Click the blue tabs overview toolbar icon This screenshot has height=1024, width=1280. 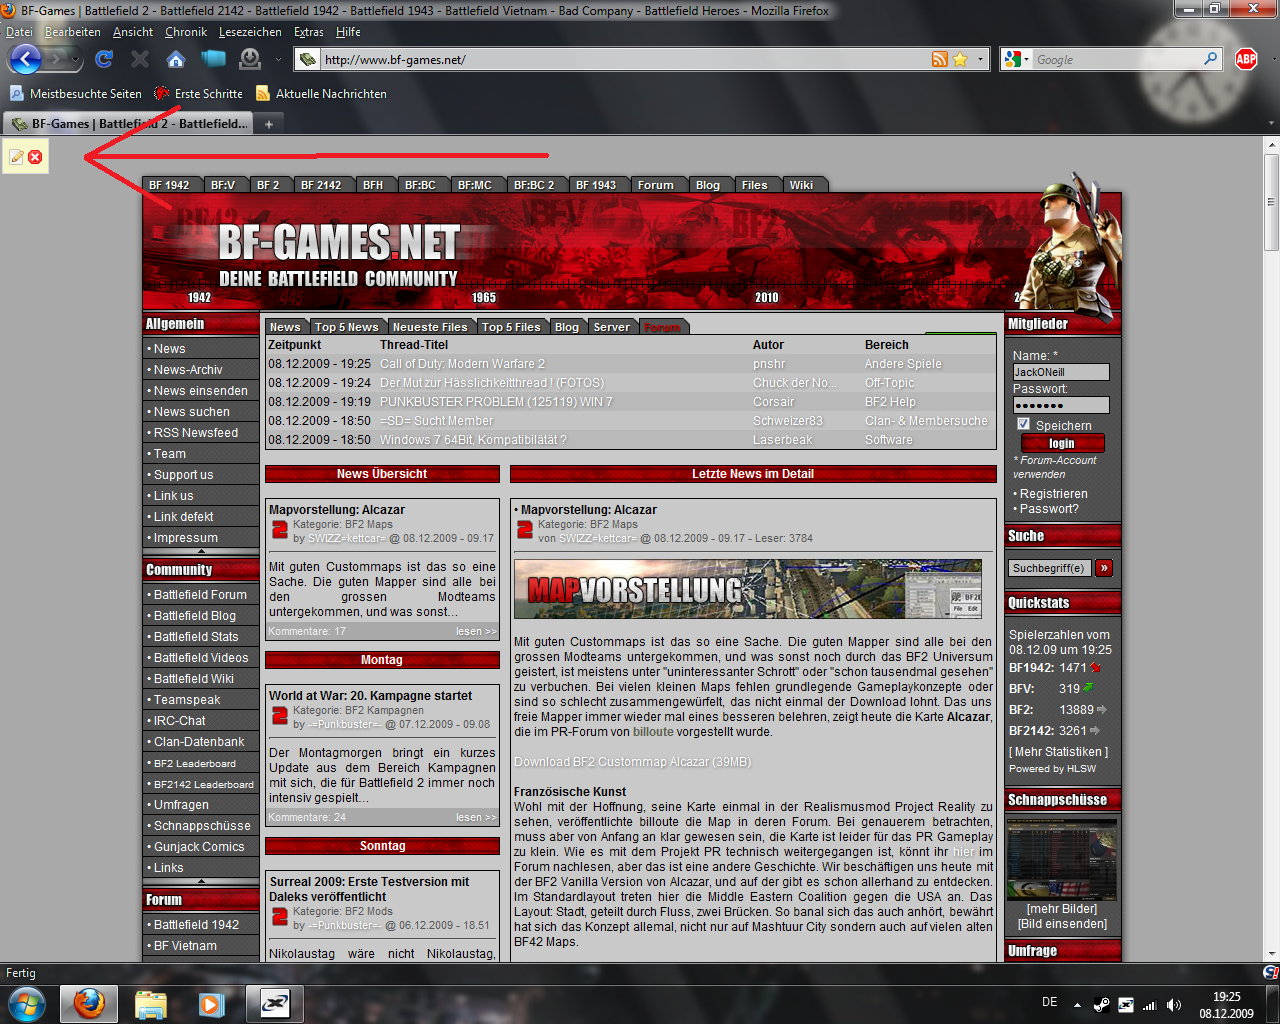pos(213,59)
